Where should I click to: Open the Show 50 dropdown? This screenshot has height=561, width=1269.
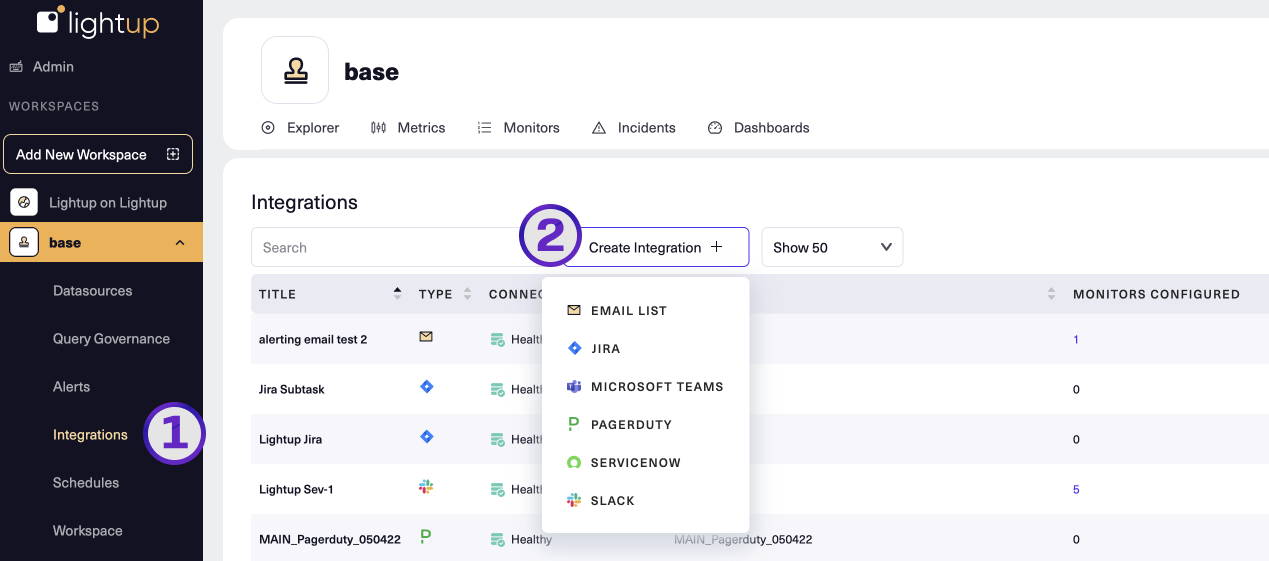coord(832,247)
